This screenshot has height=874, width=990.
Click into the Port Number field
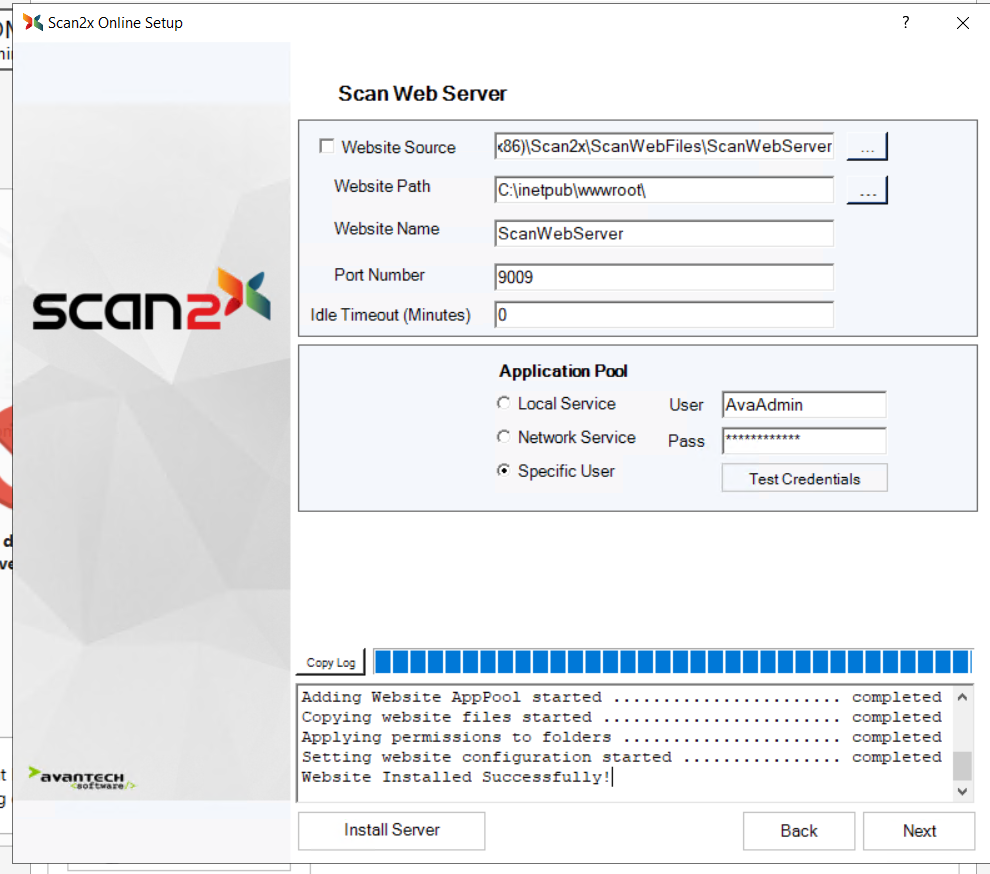pos(664,277)
